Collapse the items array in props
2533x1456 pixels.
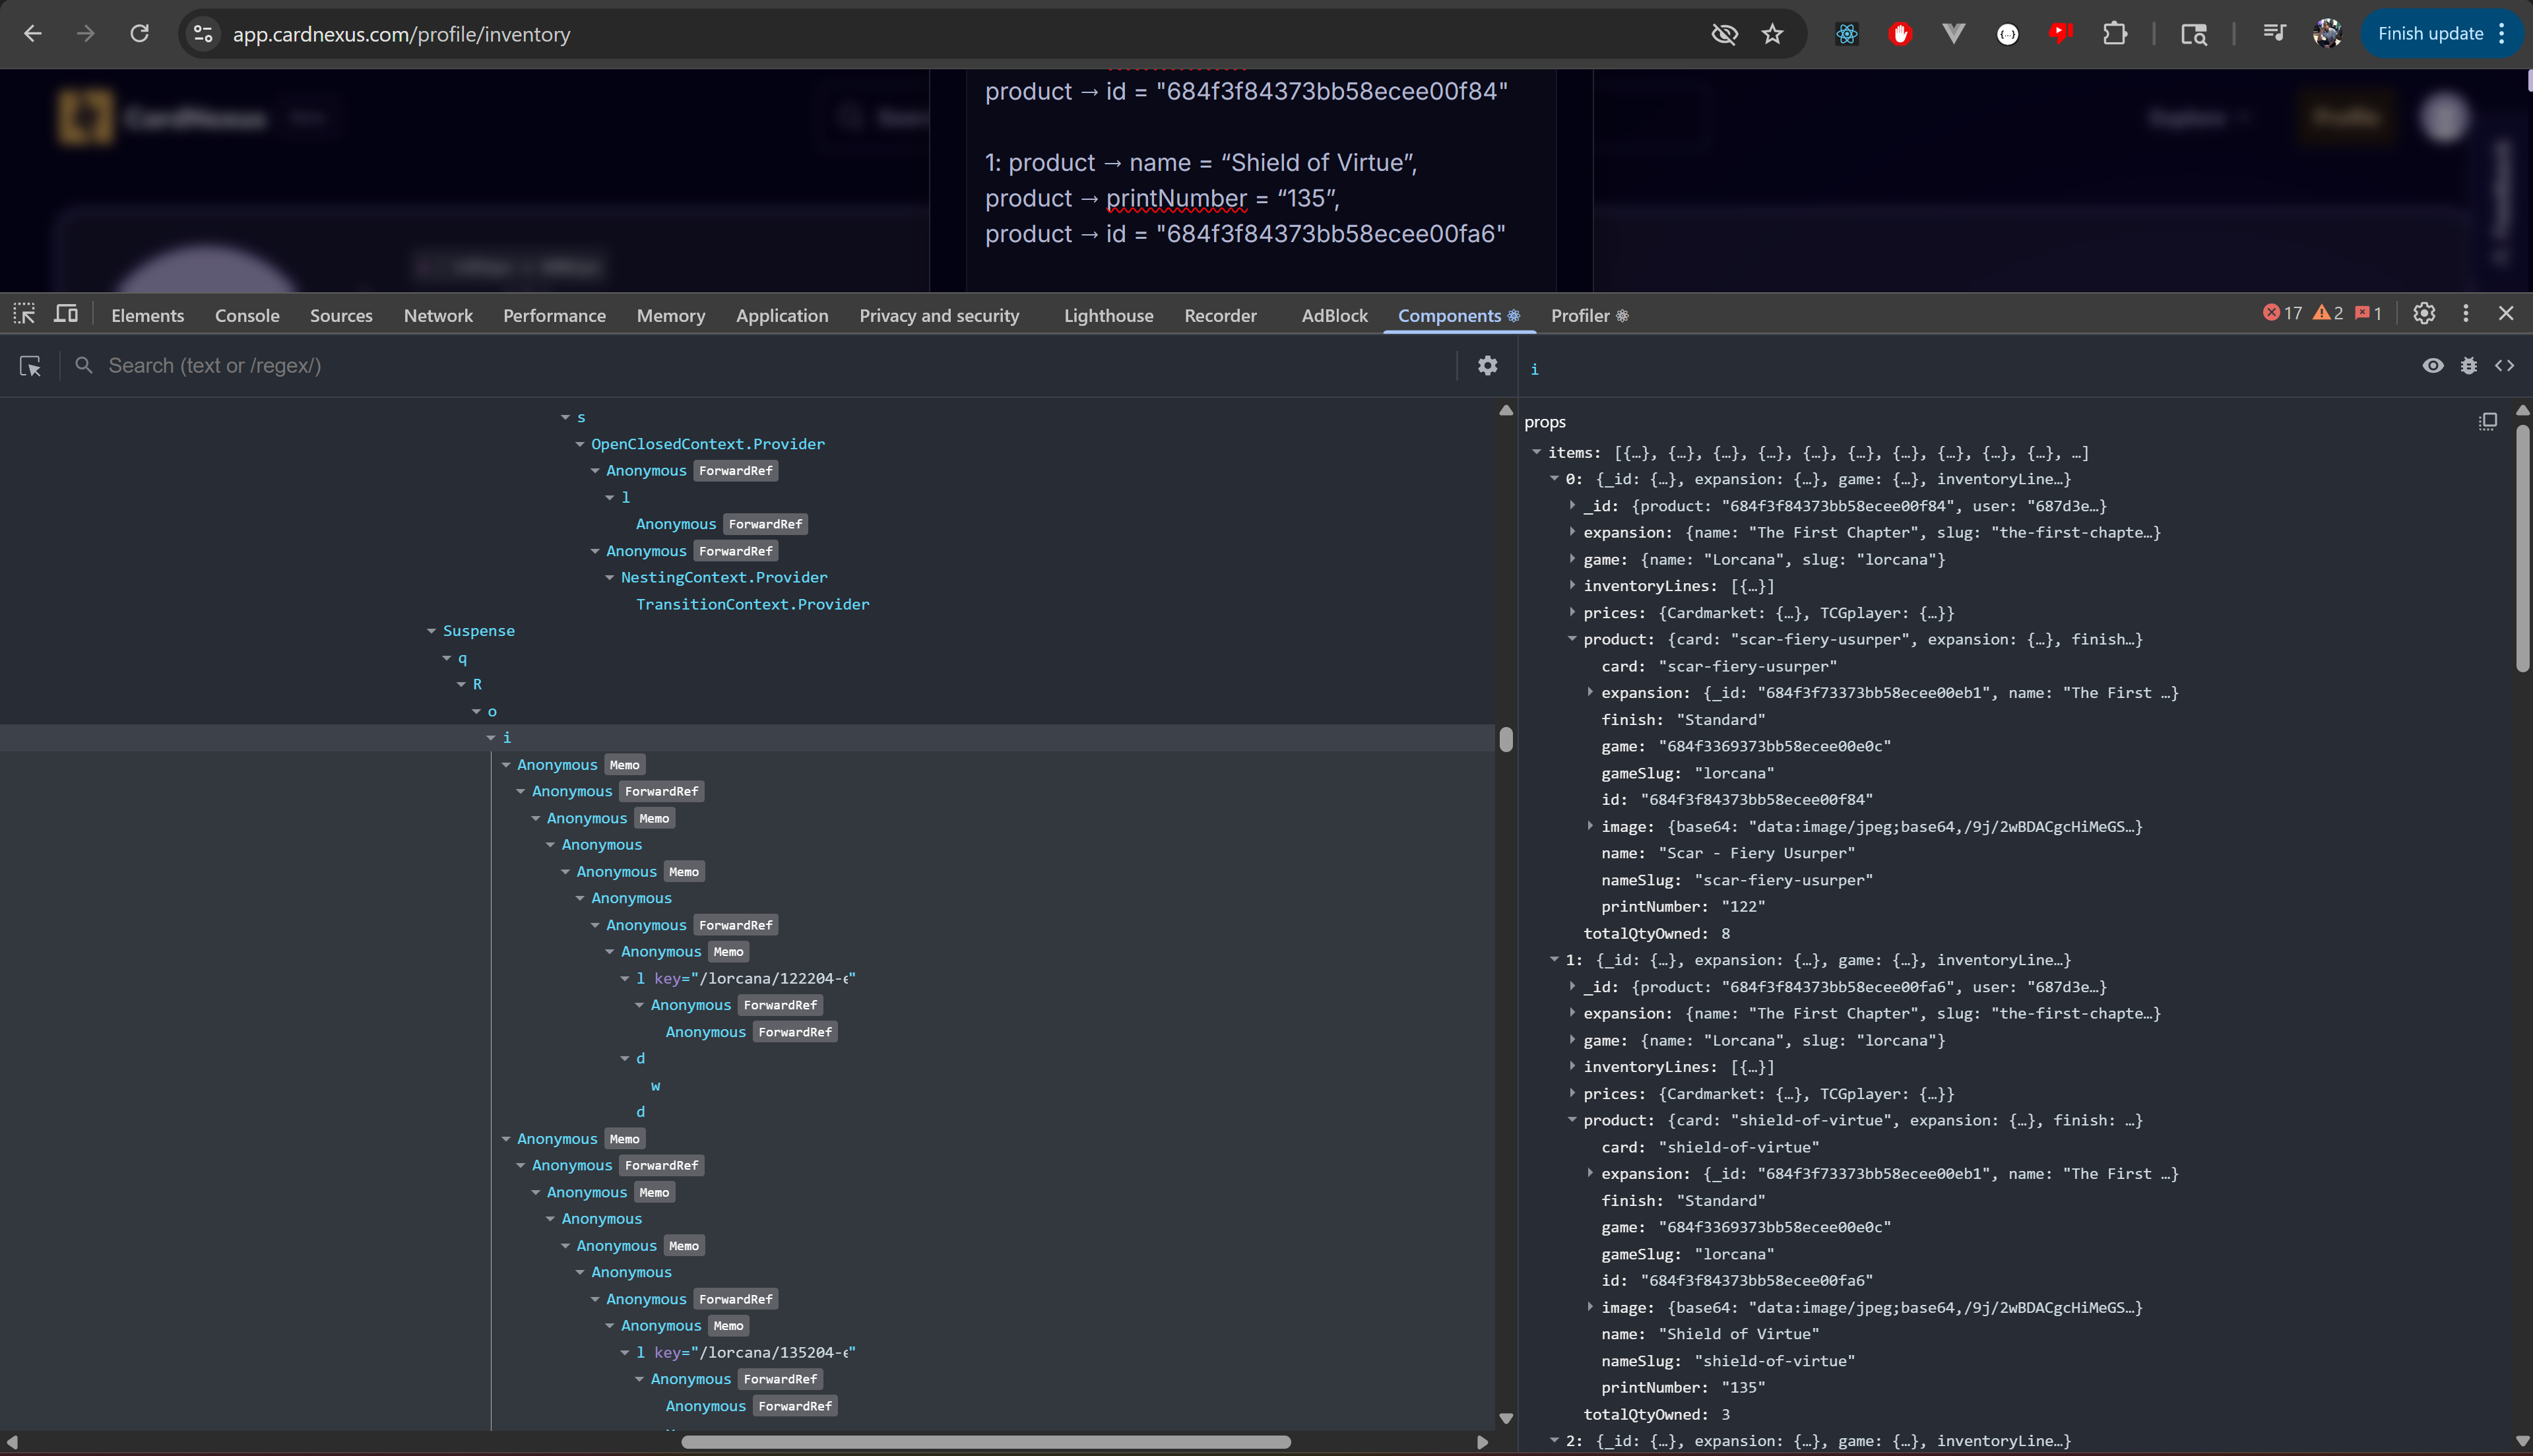[1537, 453]
